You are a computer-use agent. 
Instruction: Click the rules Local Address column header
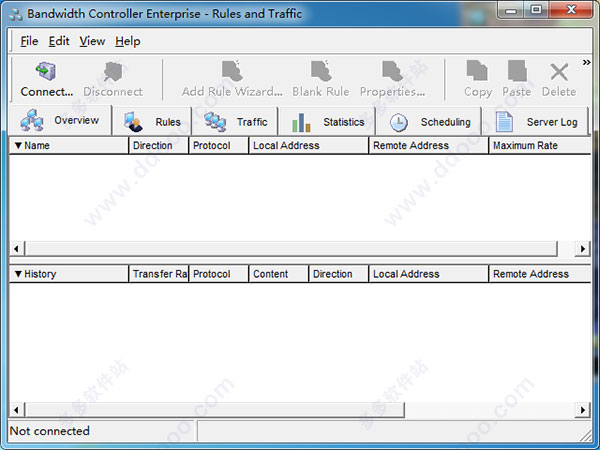click(x=308, y=145)
